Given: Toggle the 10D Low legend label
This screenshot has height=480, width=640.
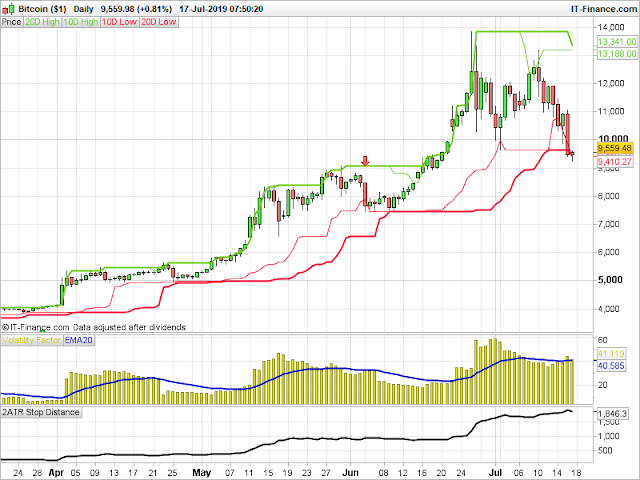Looking at the screenshot, I should tap(119, 22).
